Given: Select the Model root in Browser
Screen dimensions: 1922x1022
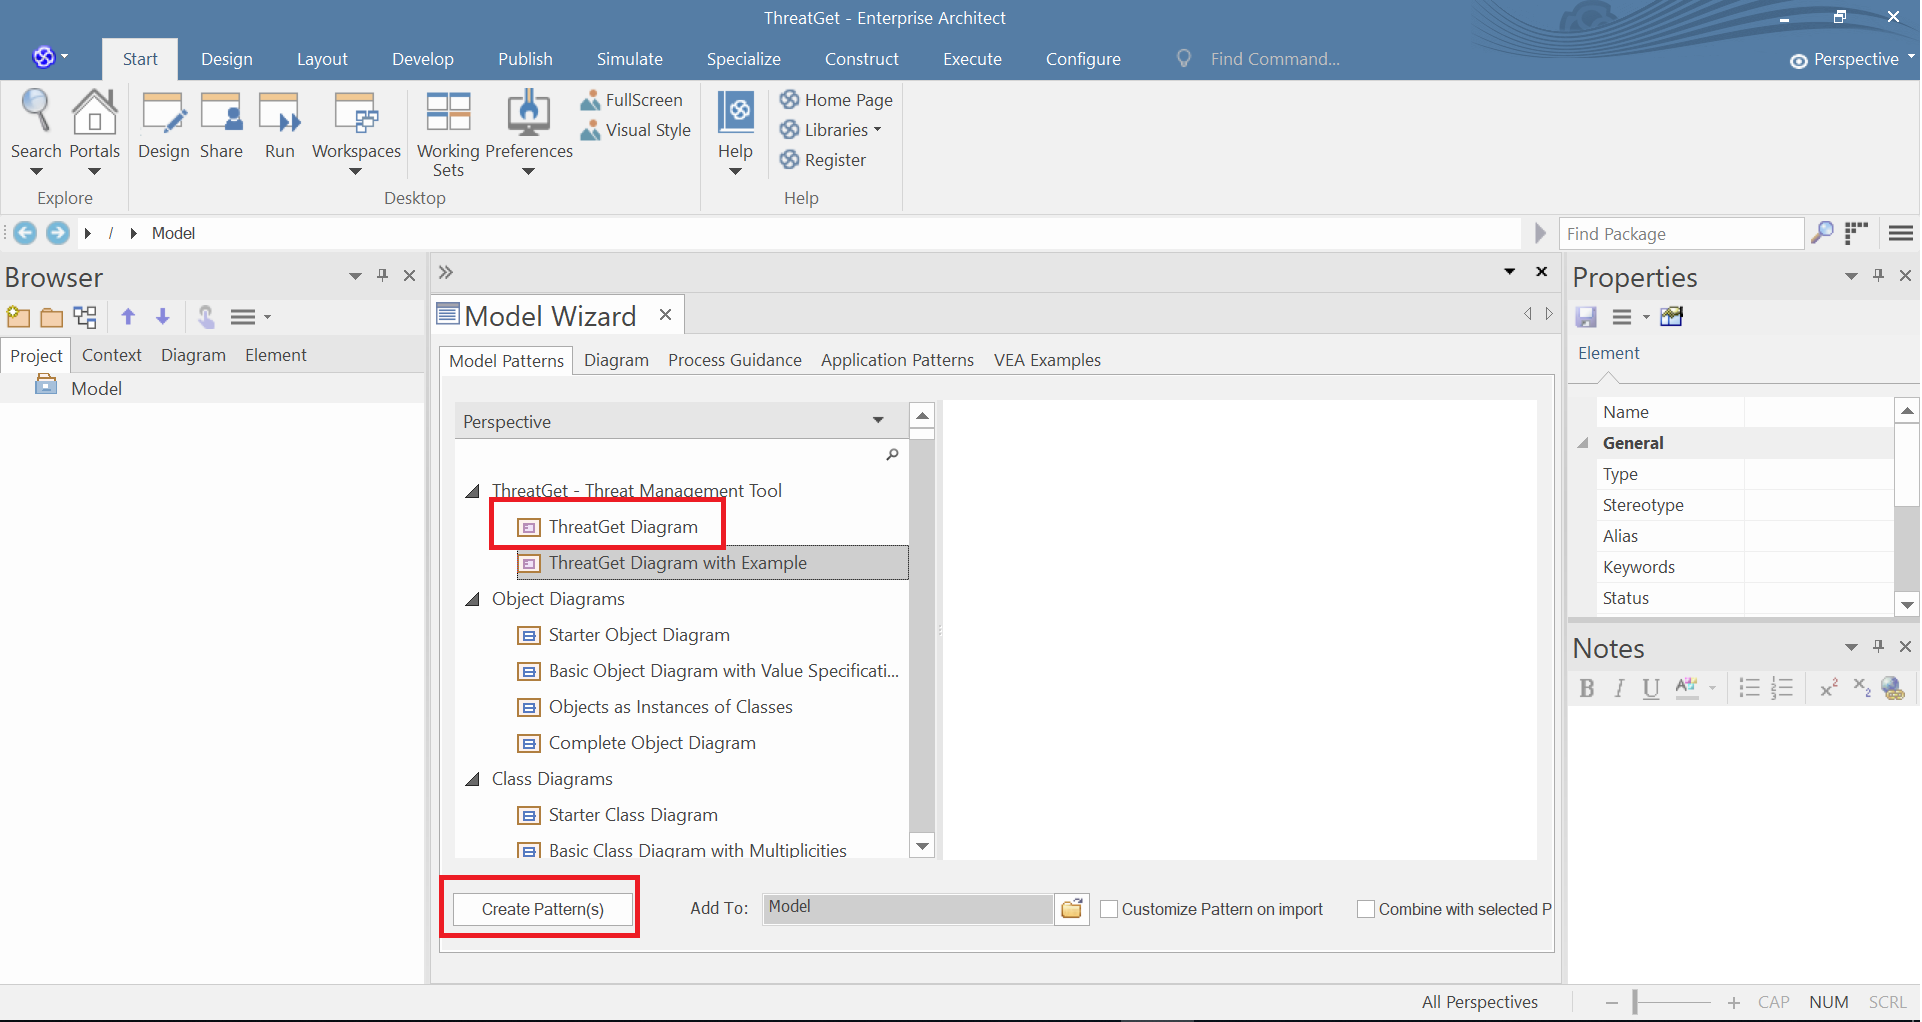Looking at the screenshot, I should pos(96,388).
